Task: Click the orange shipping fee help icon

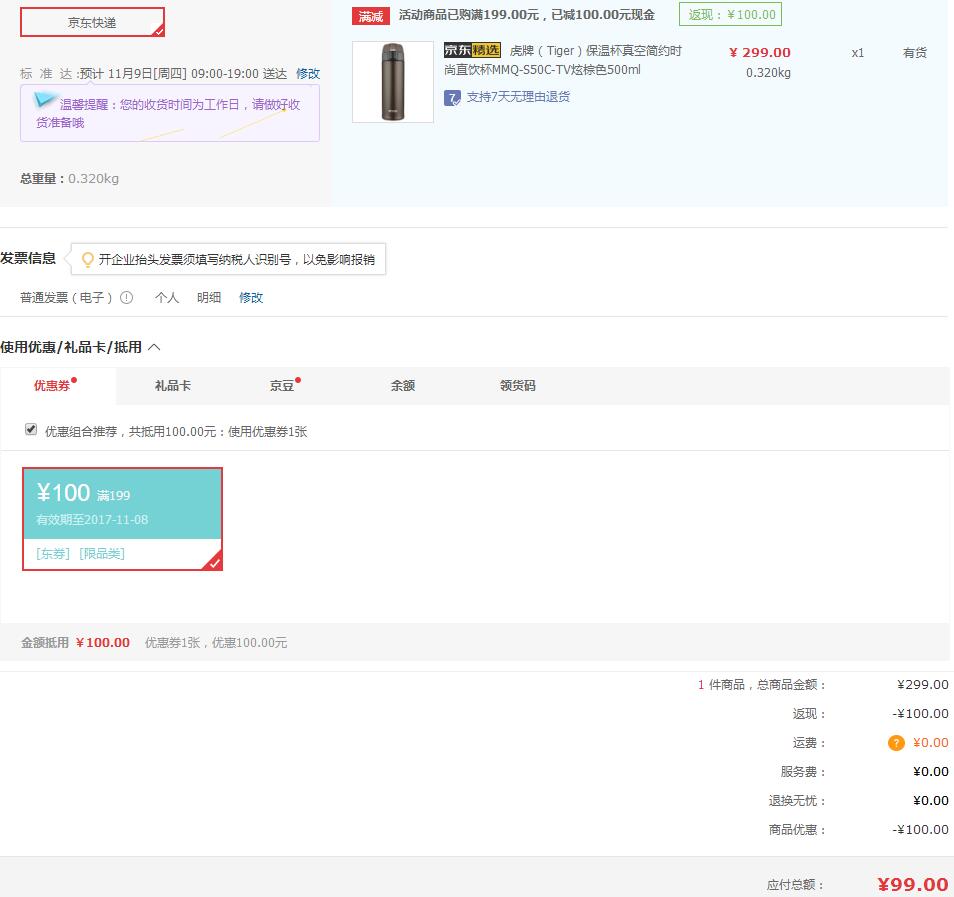Action: point(896,743)
